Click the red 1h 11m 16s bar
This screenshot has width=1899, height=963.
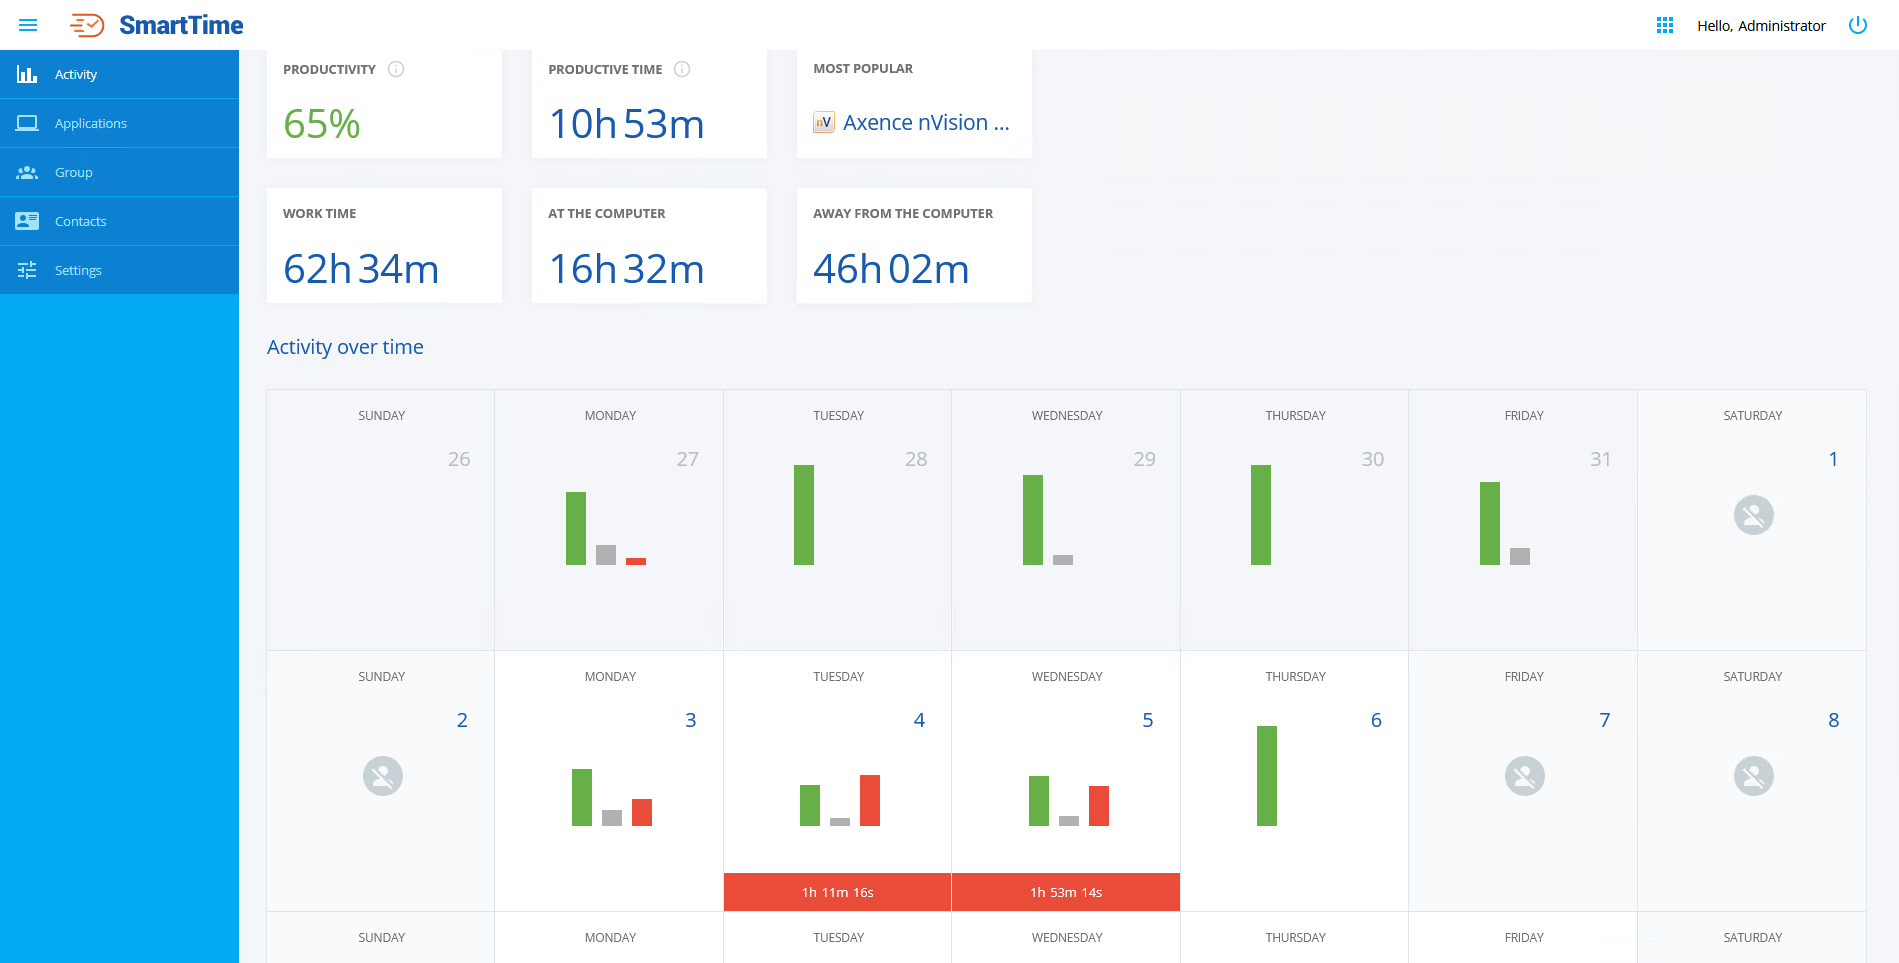click(837, 892)
